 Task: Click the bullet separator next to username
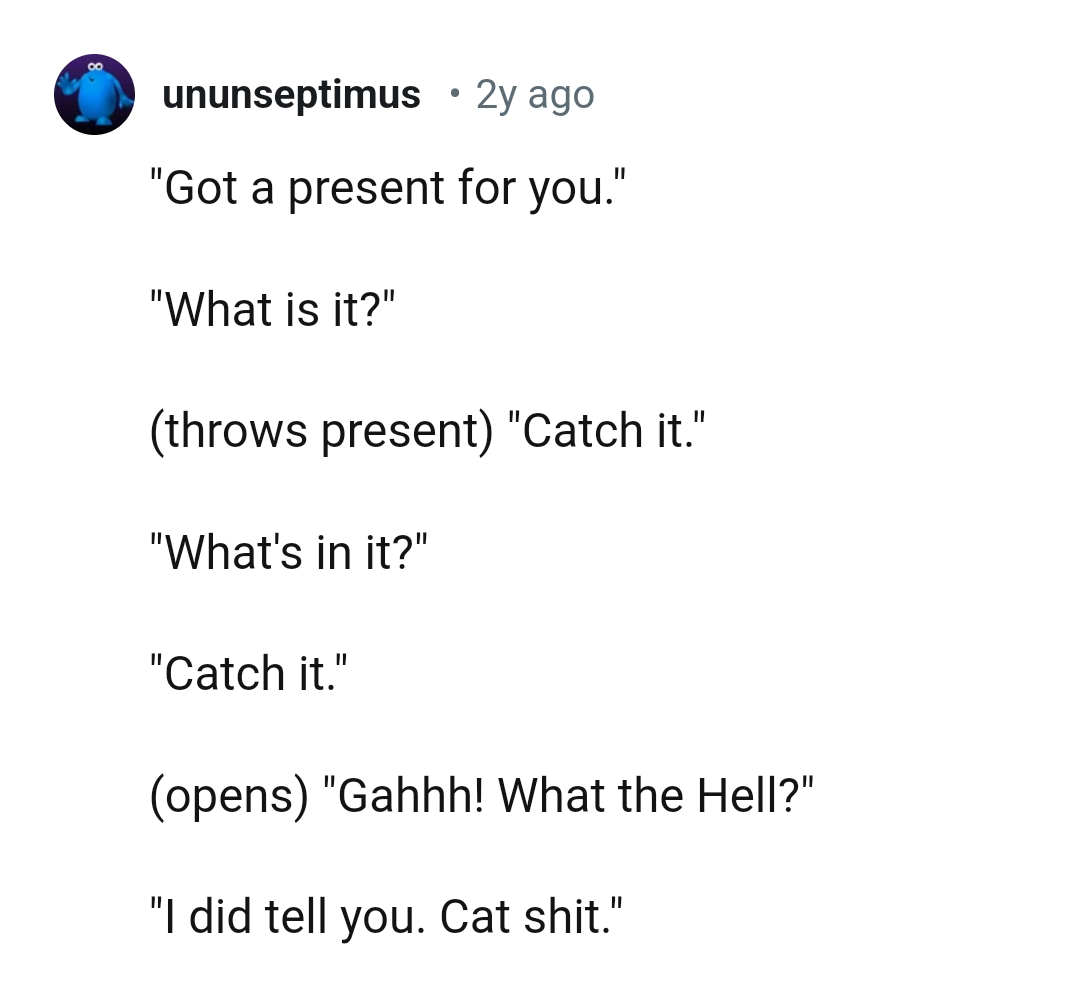[455, 95]
